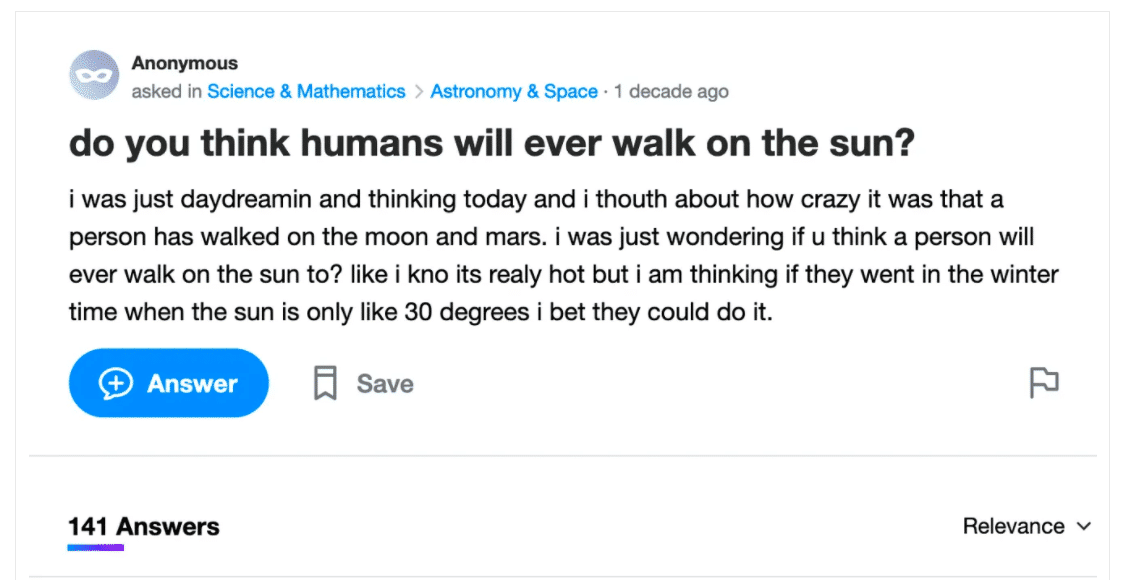
Task: Open the Astronomy & Space category link
Action: click(514, 92)
